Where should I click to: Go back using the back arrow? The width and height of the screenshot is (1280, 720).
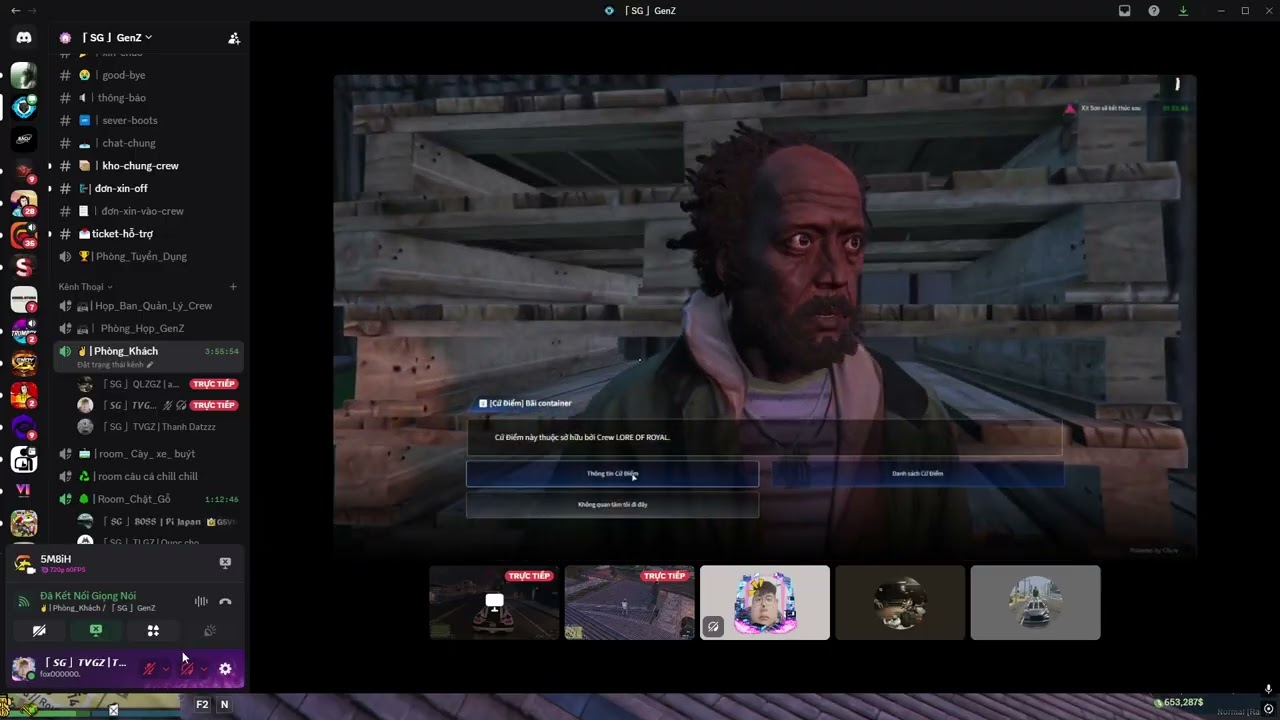pos(15,10)
